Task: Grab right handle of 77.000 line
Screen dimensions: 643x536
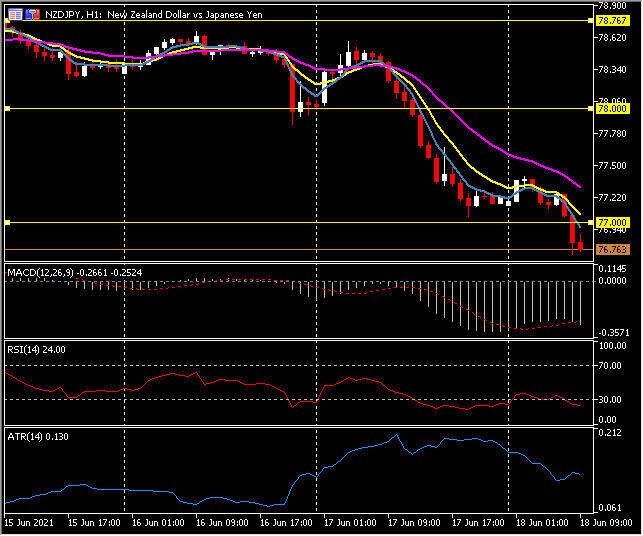Action: tap(590, 223)
